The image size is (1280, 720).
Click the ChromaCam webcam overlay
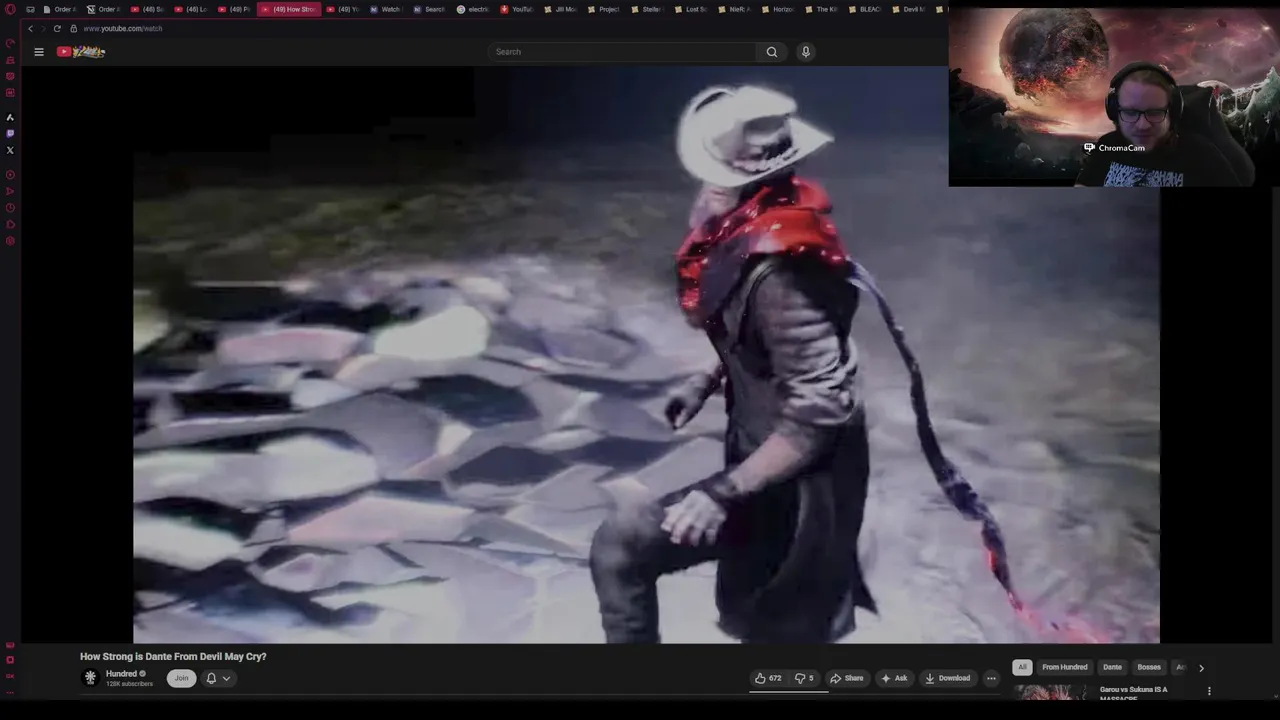point(1114,98)
